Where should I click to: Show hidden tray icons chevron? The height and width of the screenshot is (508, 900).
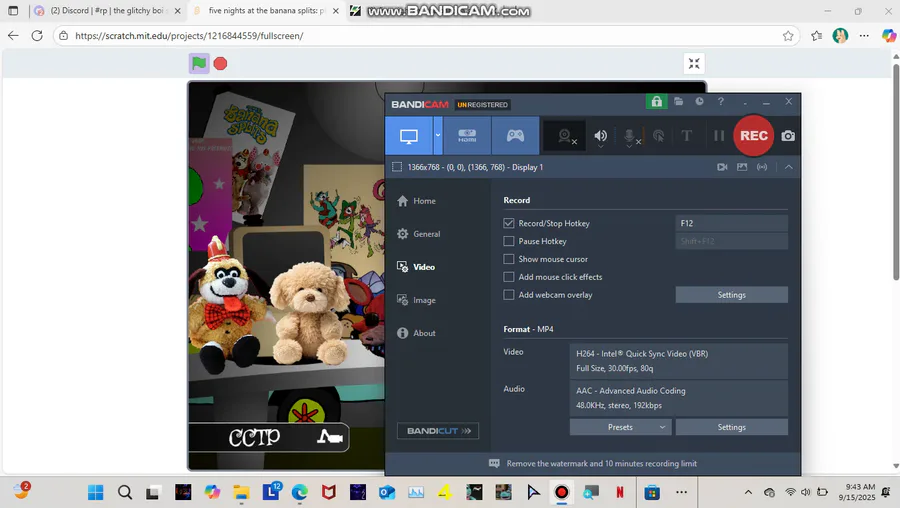pyautogui.click(x=748, y=492)
